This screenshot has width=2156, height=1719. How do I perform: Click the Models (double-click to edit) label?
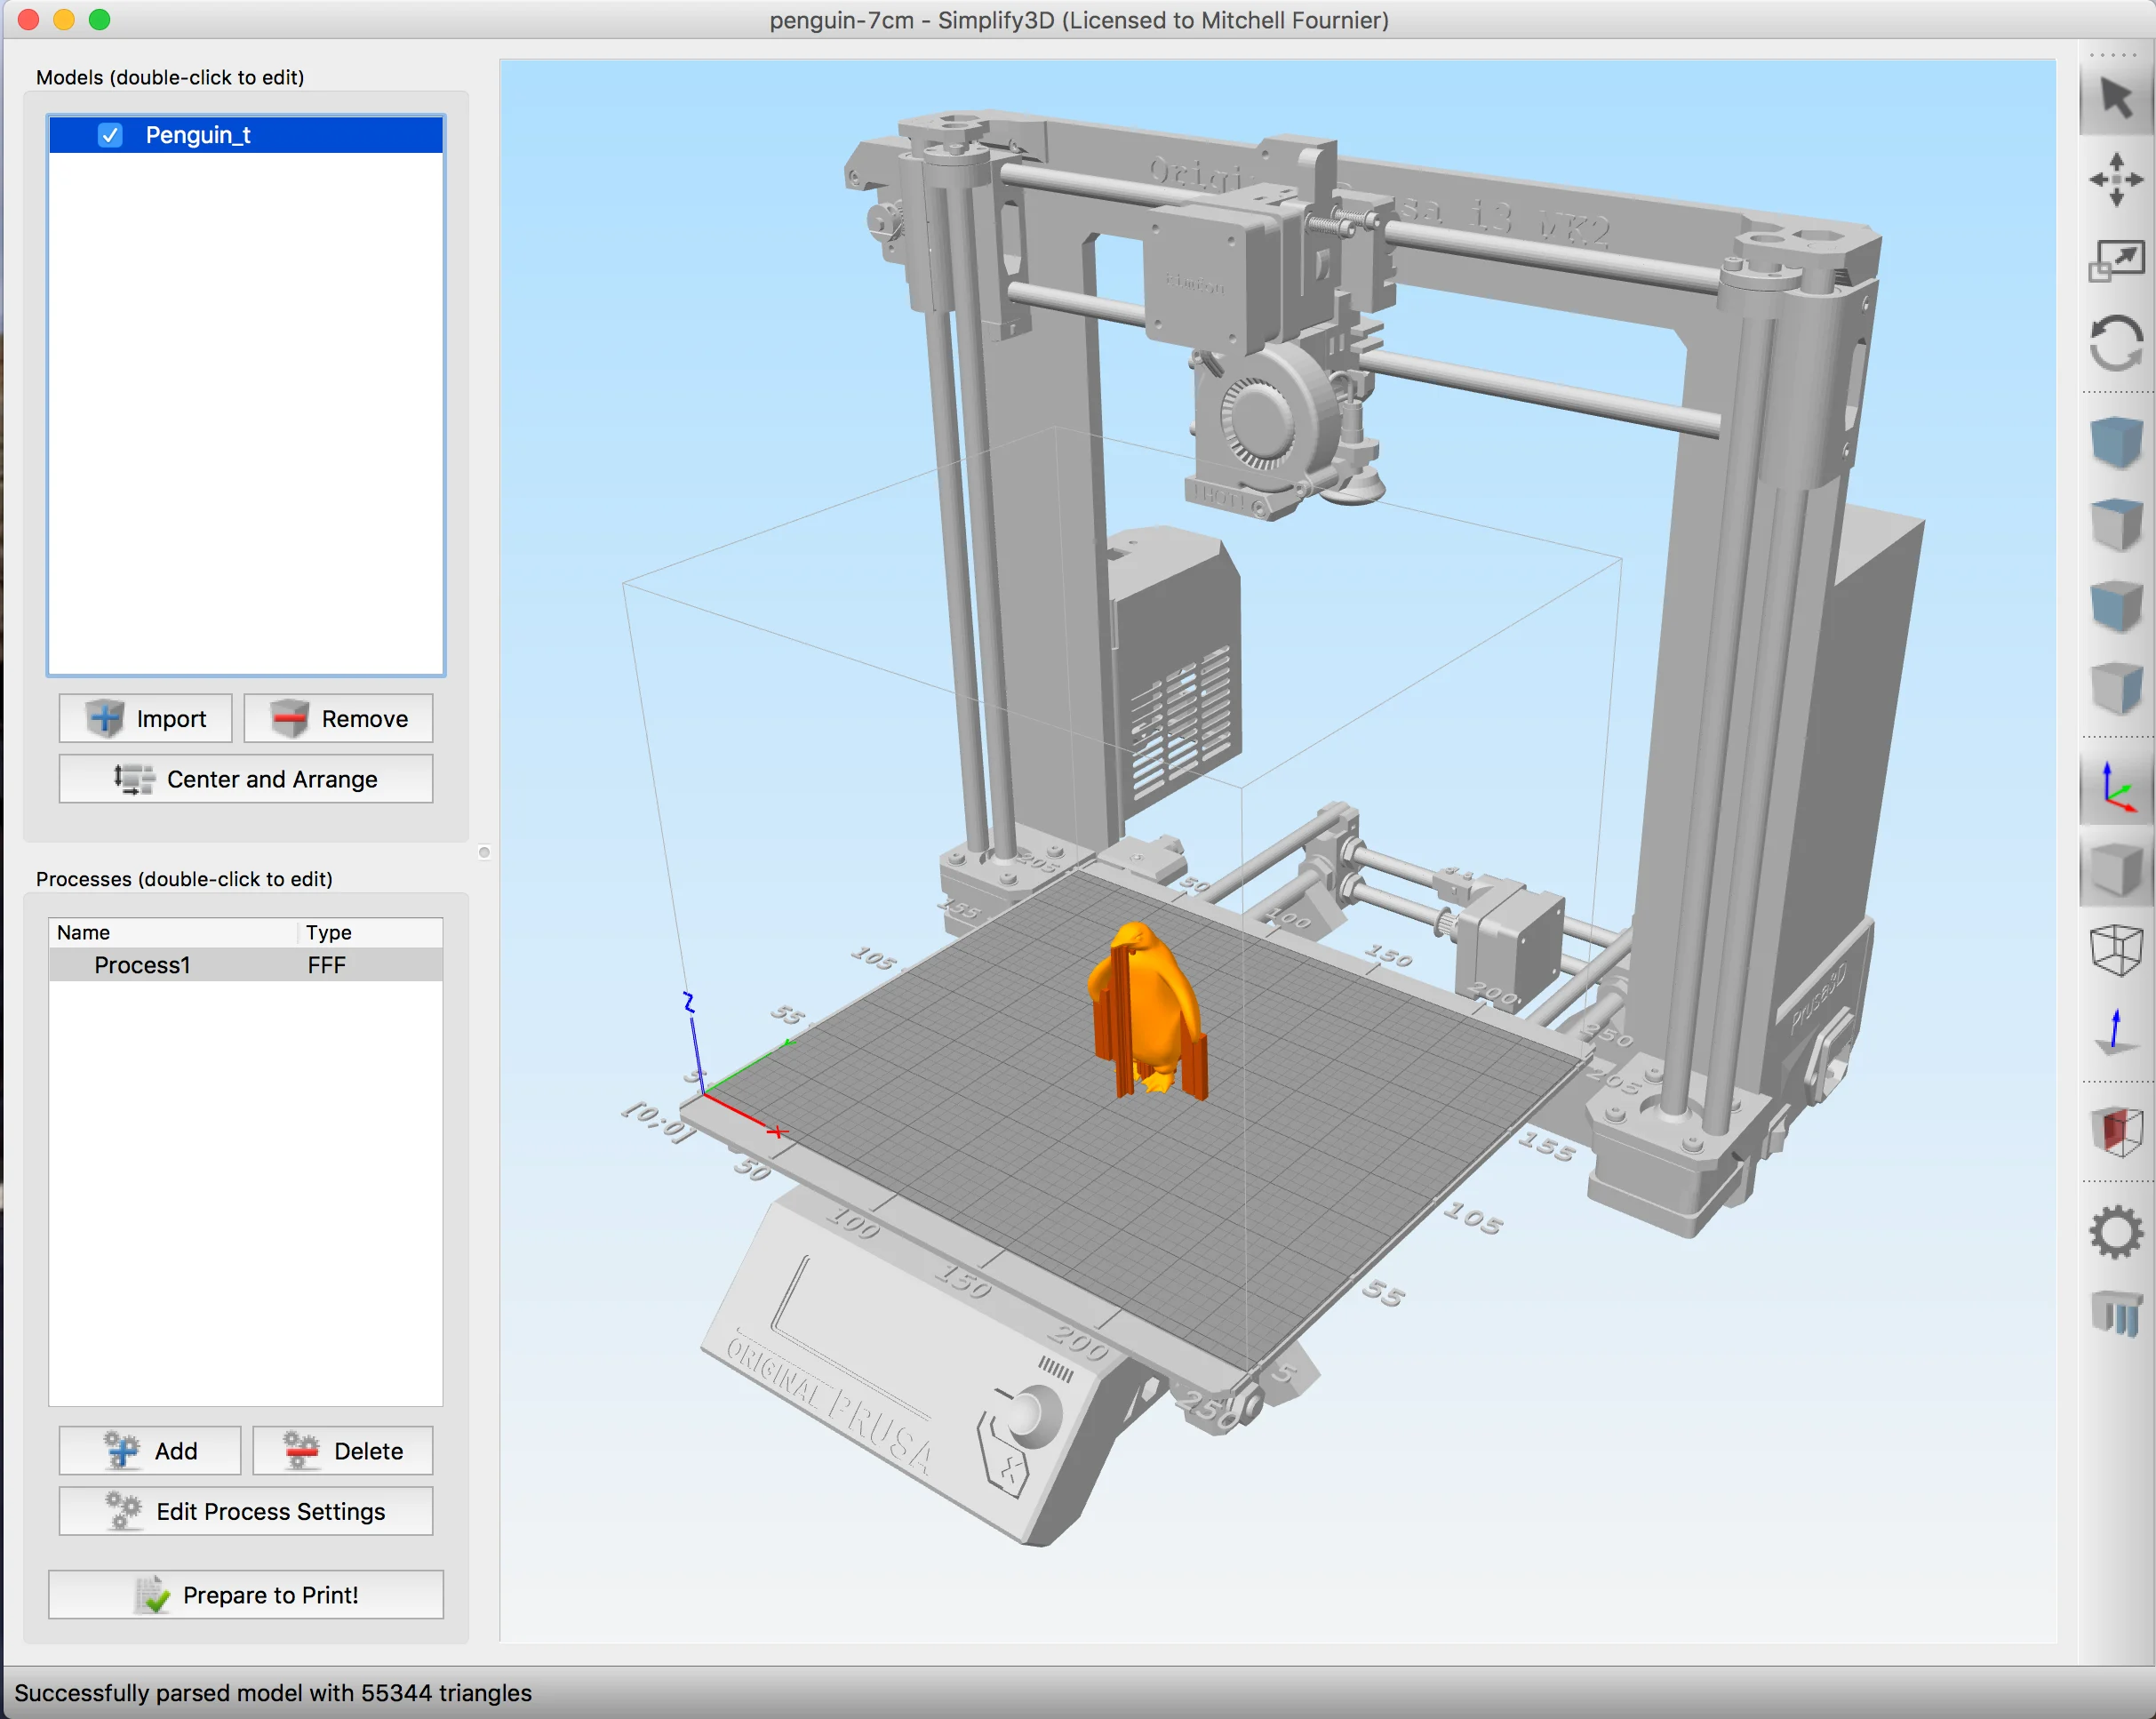[x=170, y=77]
